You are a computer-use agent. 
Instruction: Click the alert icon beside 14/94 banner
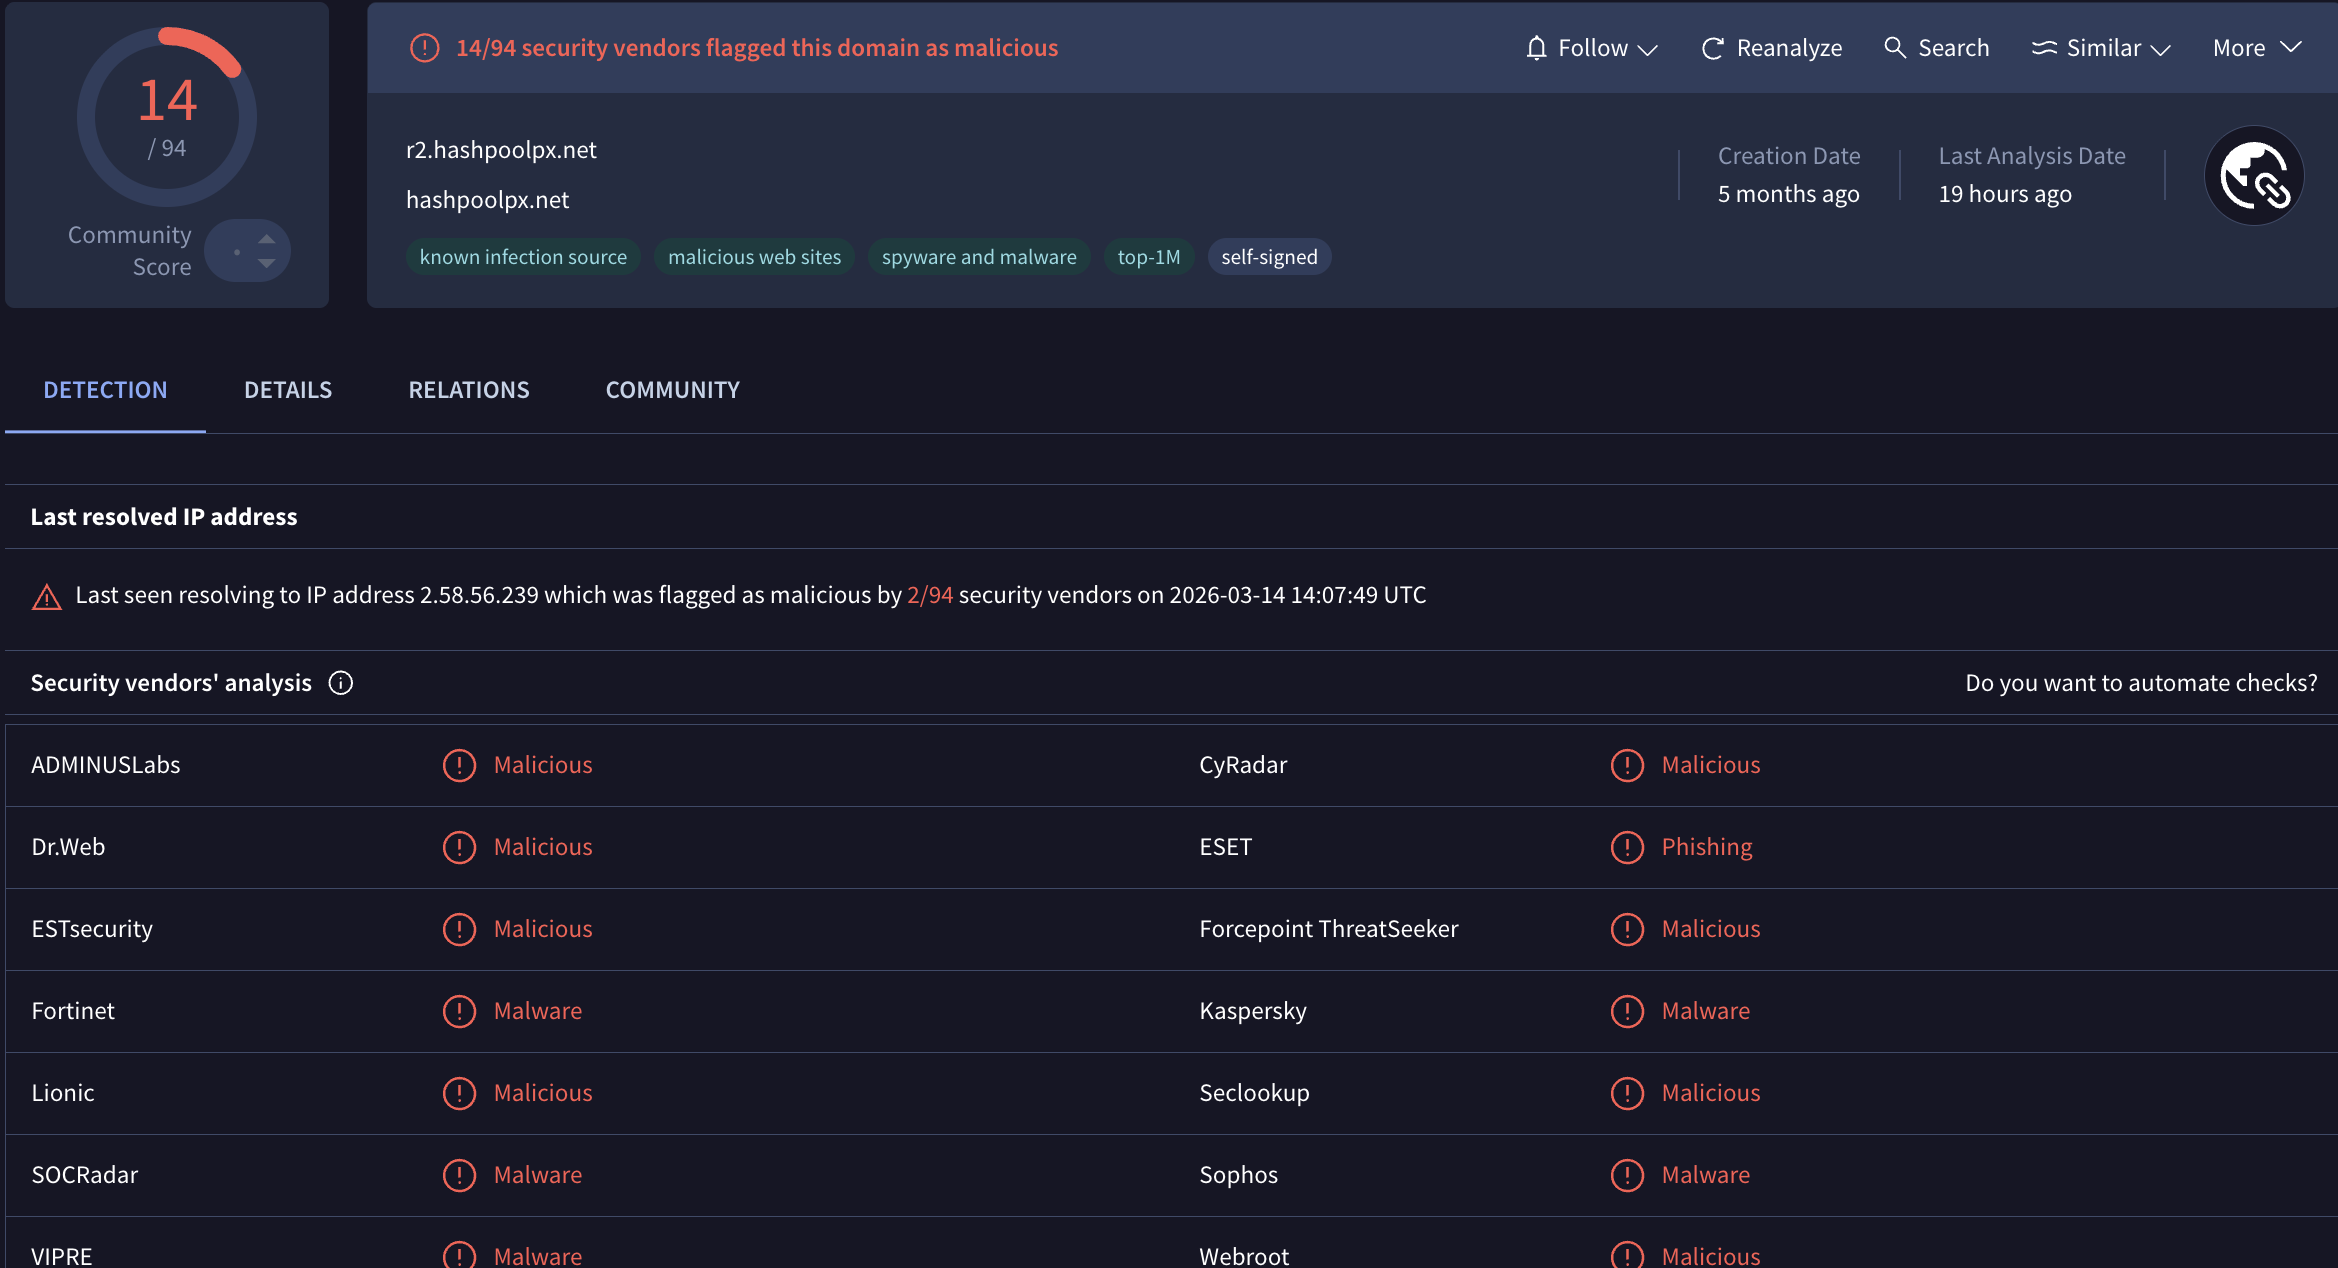point(425,48)
